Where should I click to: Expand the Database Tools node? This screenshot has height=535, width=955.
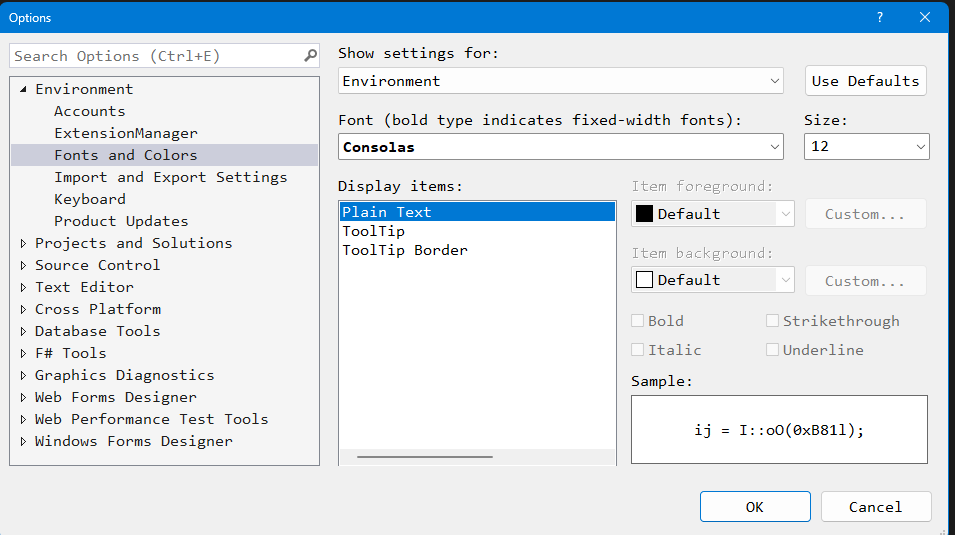tap(24, 331)
